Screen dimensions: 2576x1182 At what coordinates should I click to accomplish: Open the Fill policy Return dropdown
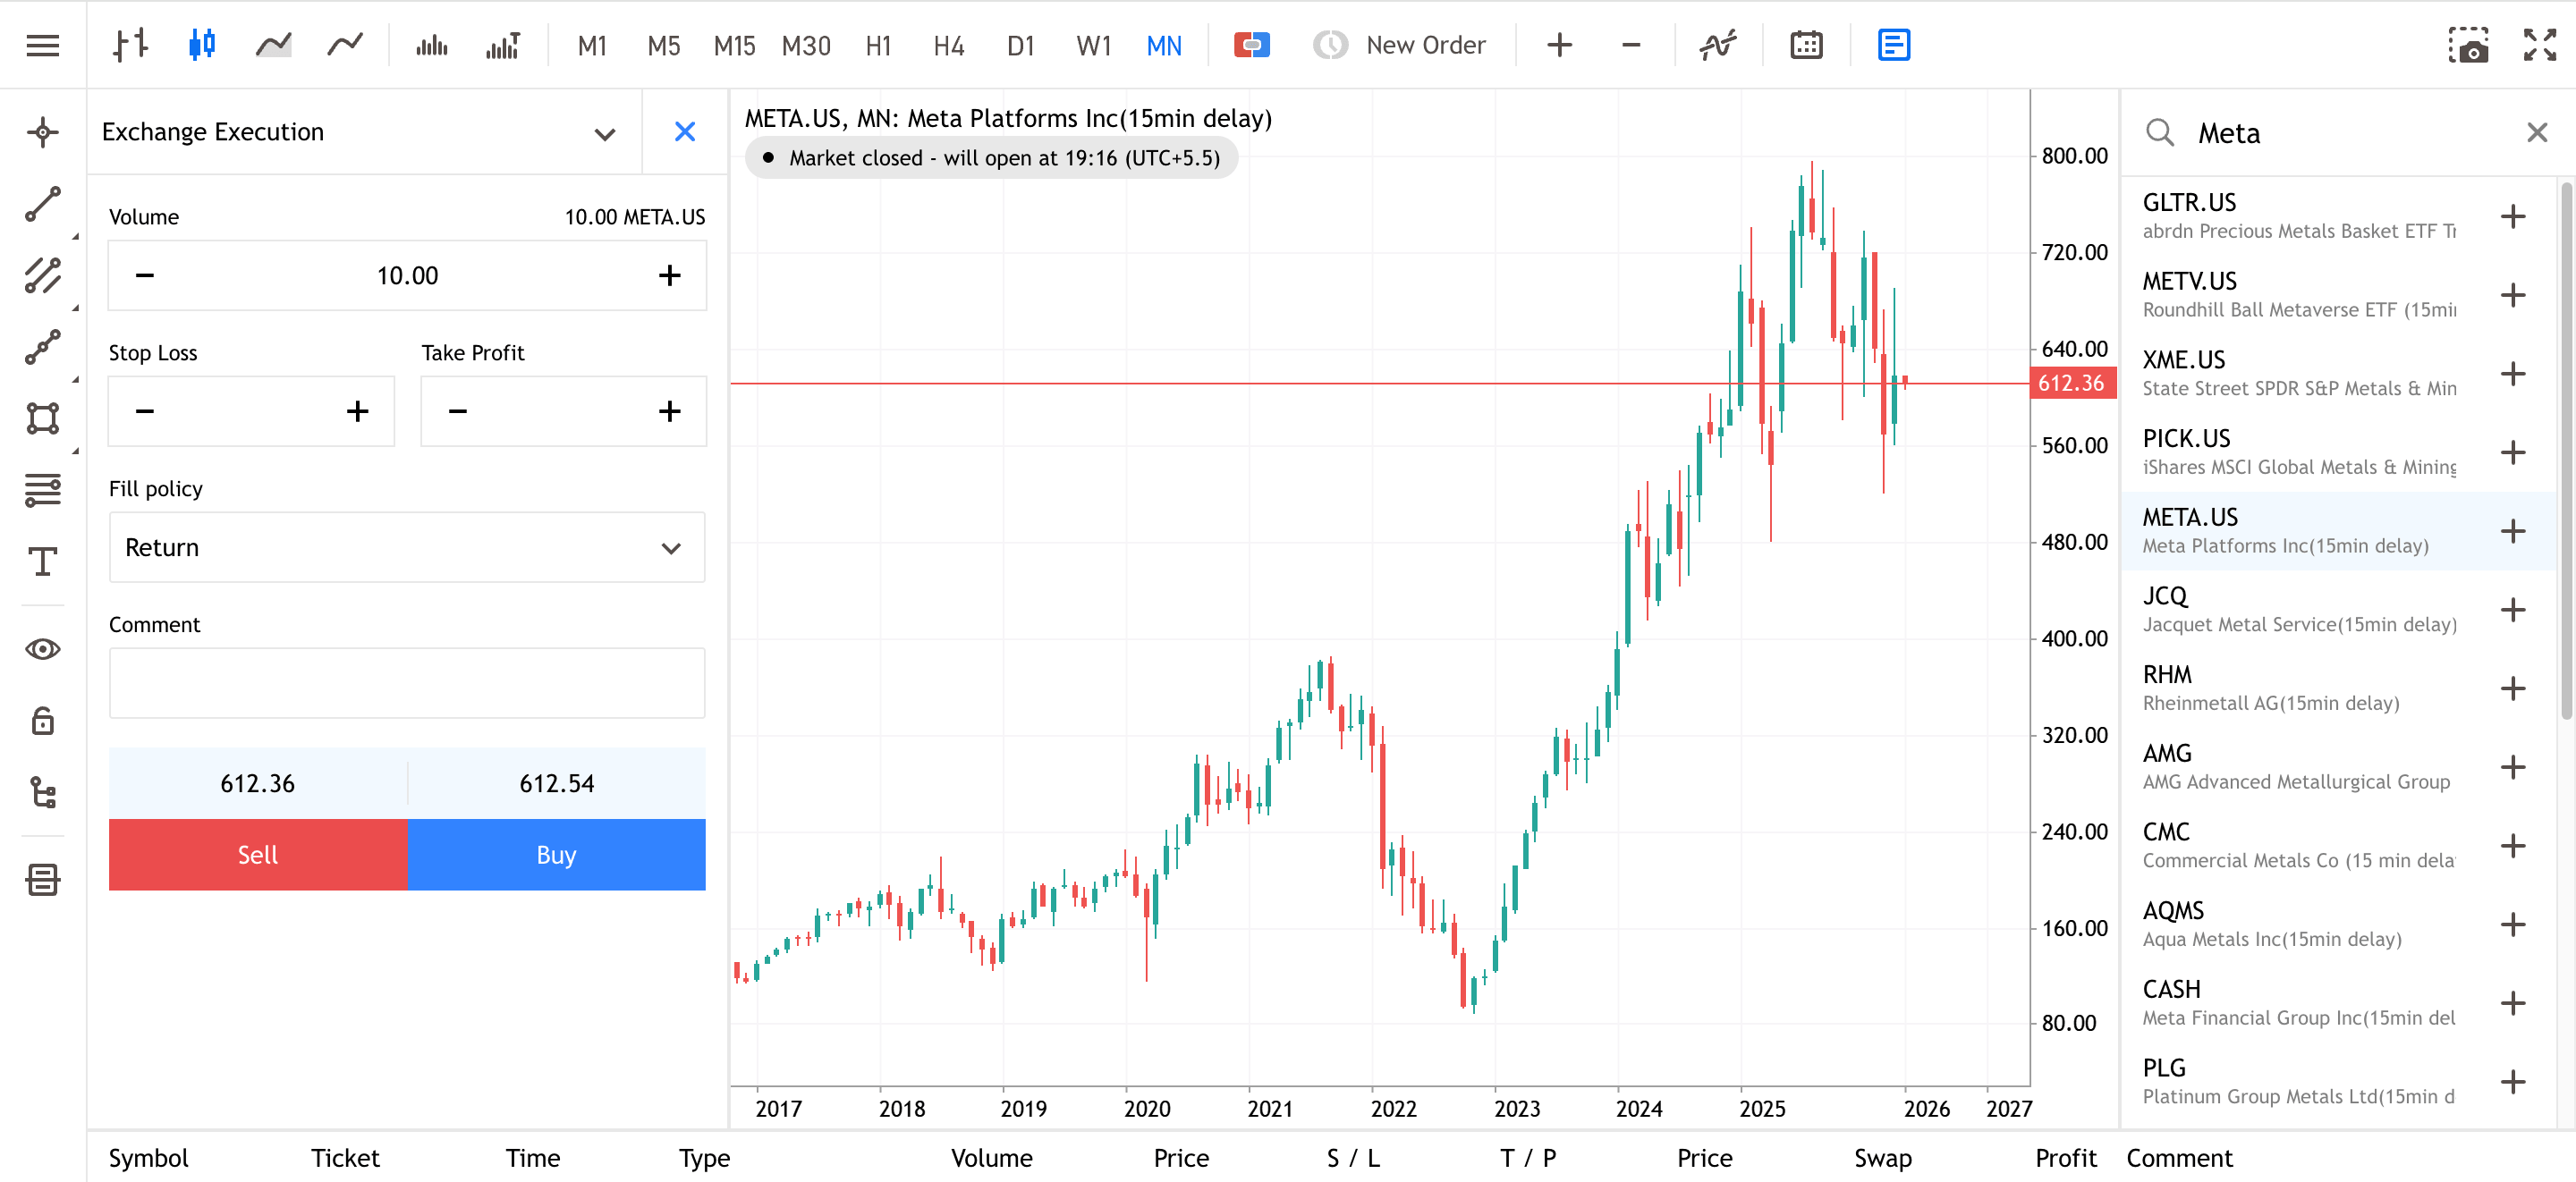point(407,547)
